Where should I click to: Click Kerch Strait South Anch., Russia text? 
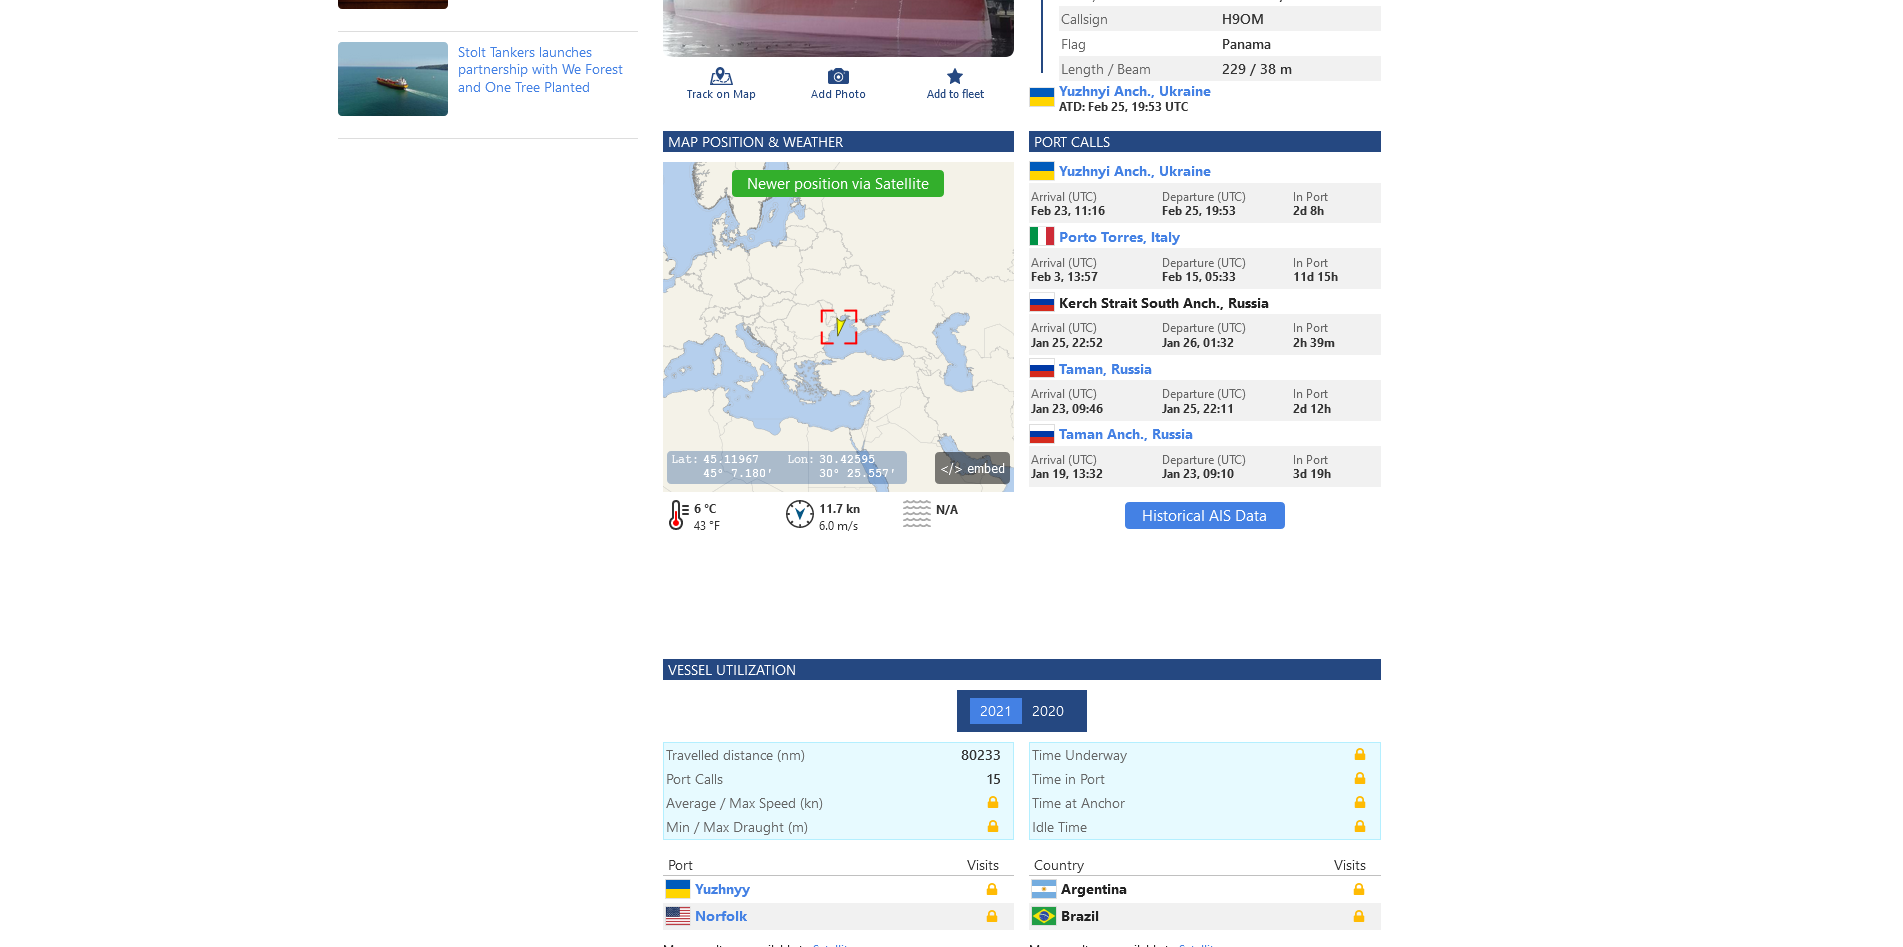tap(1163, 303)
